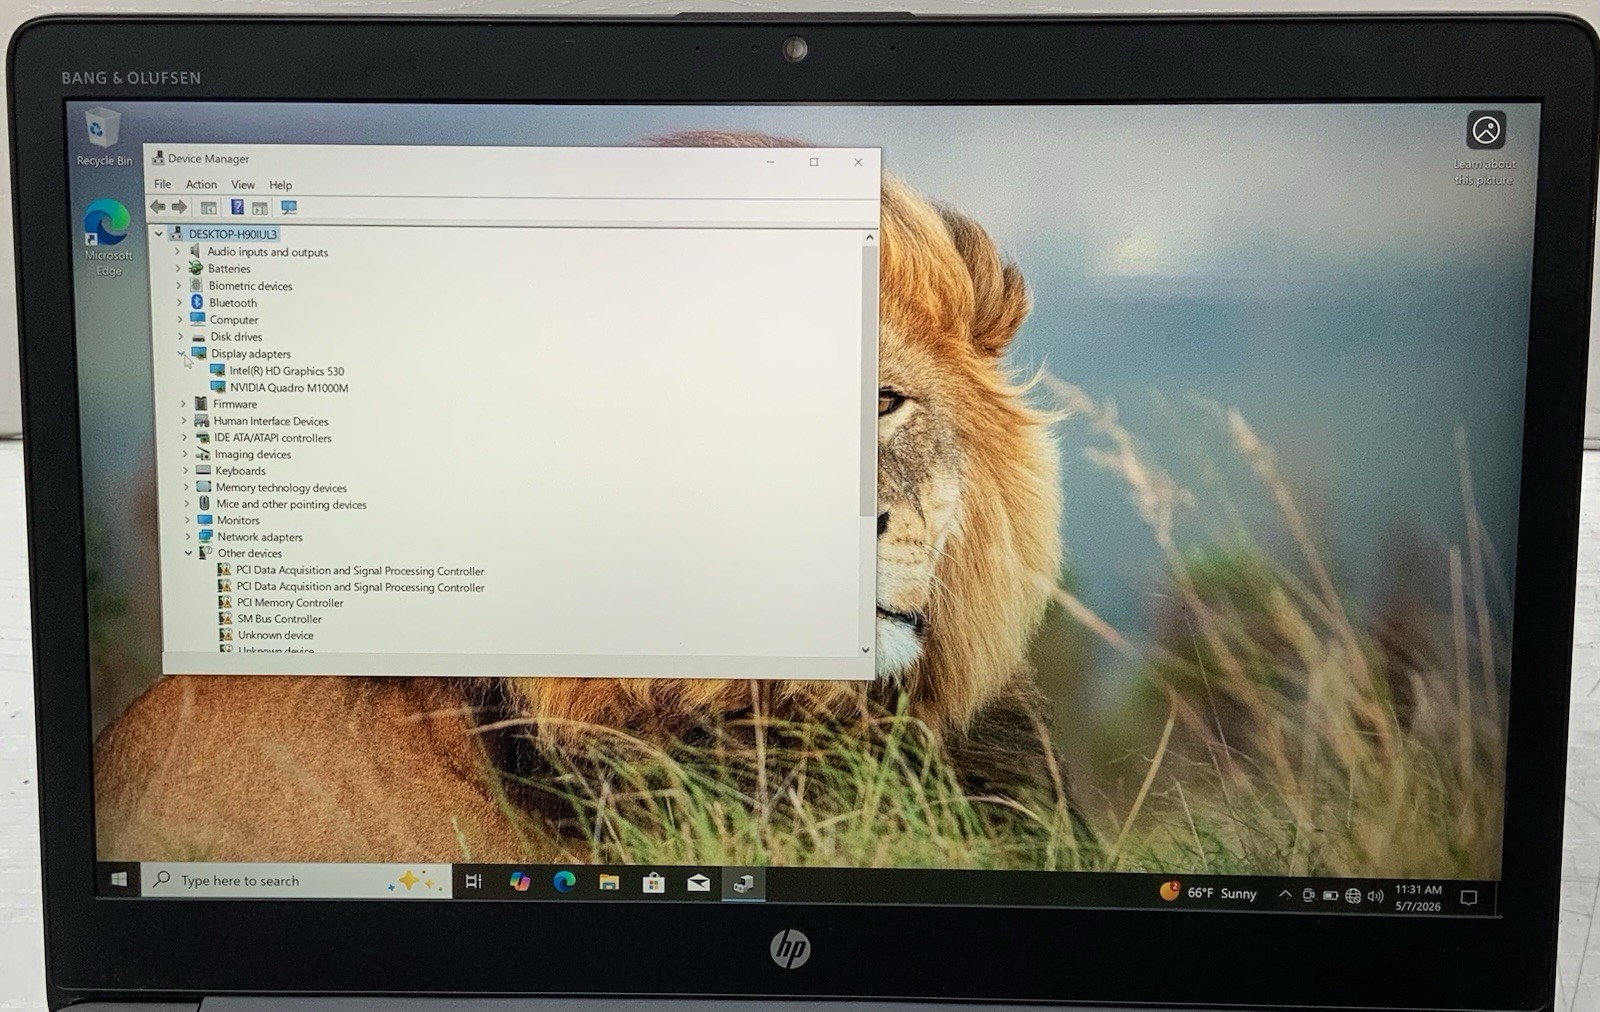The height and width of the screenshot is (1012, 1600).
Task: Open the View menu
Action: [243, 185]
